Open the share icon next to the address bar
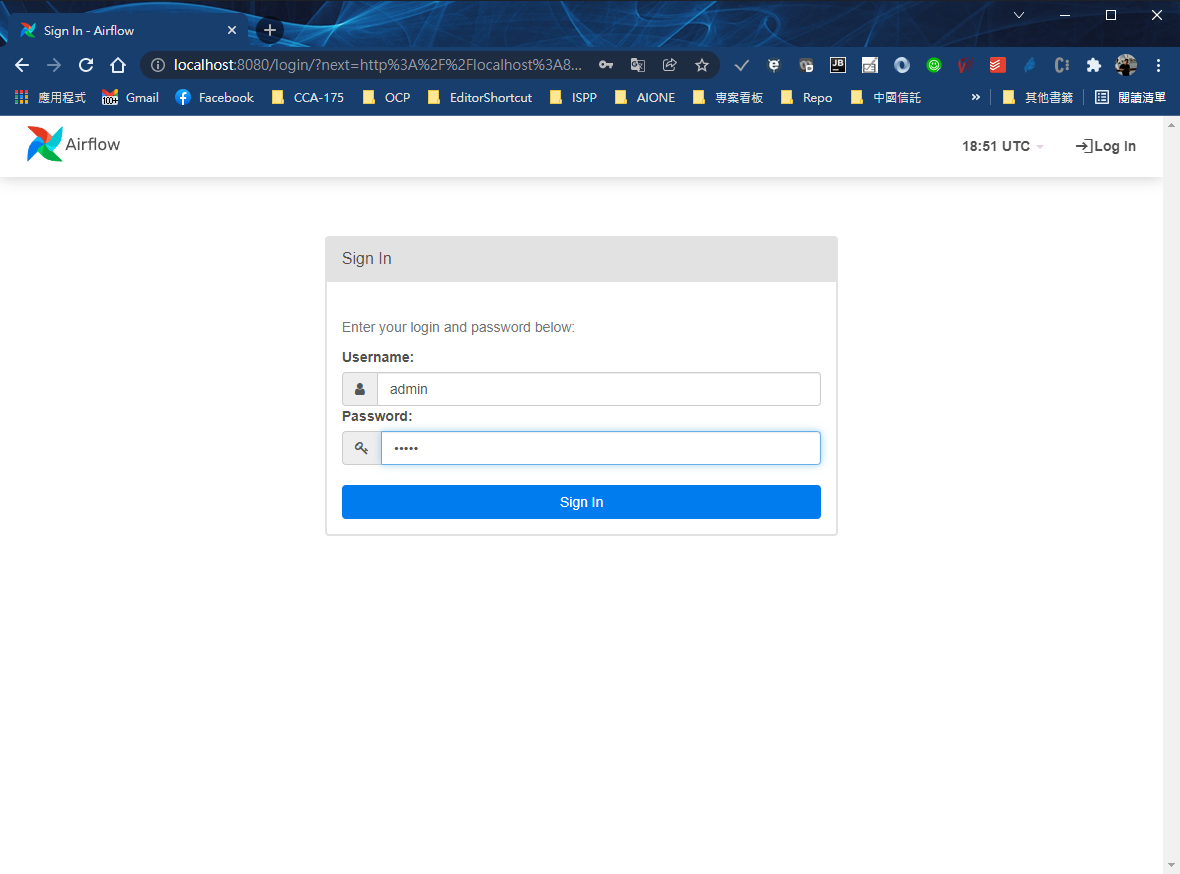 point(670,64)
